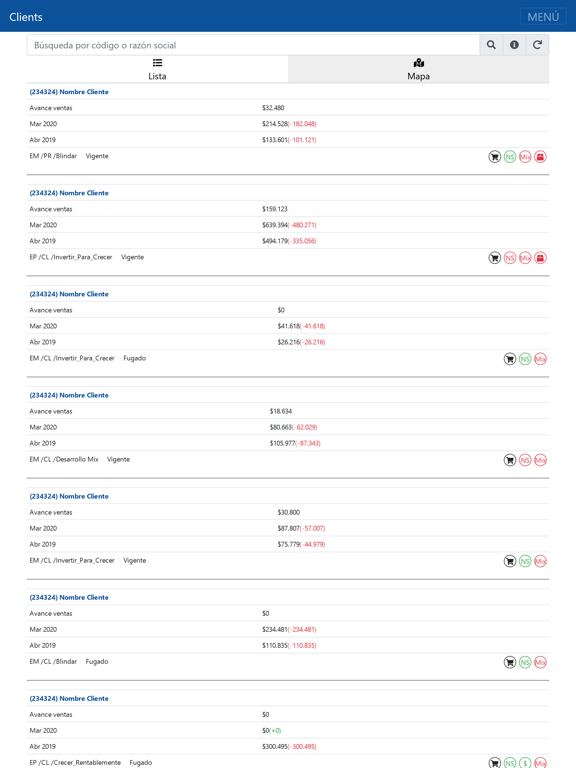Click NS icon in EM /CL /Invertir_Para_Crecer Vigente row

(525, 561)
